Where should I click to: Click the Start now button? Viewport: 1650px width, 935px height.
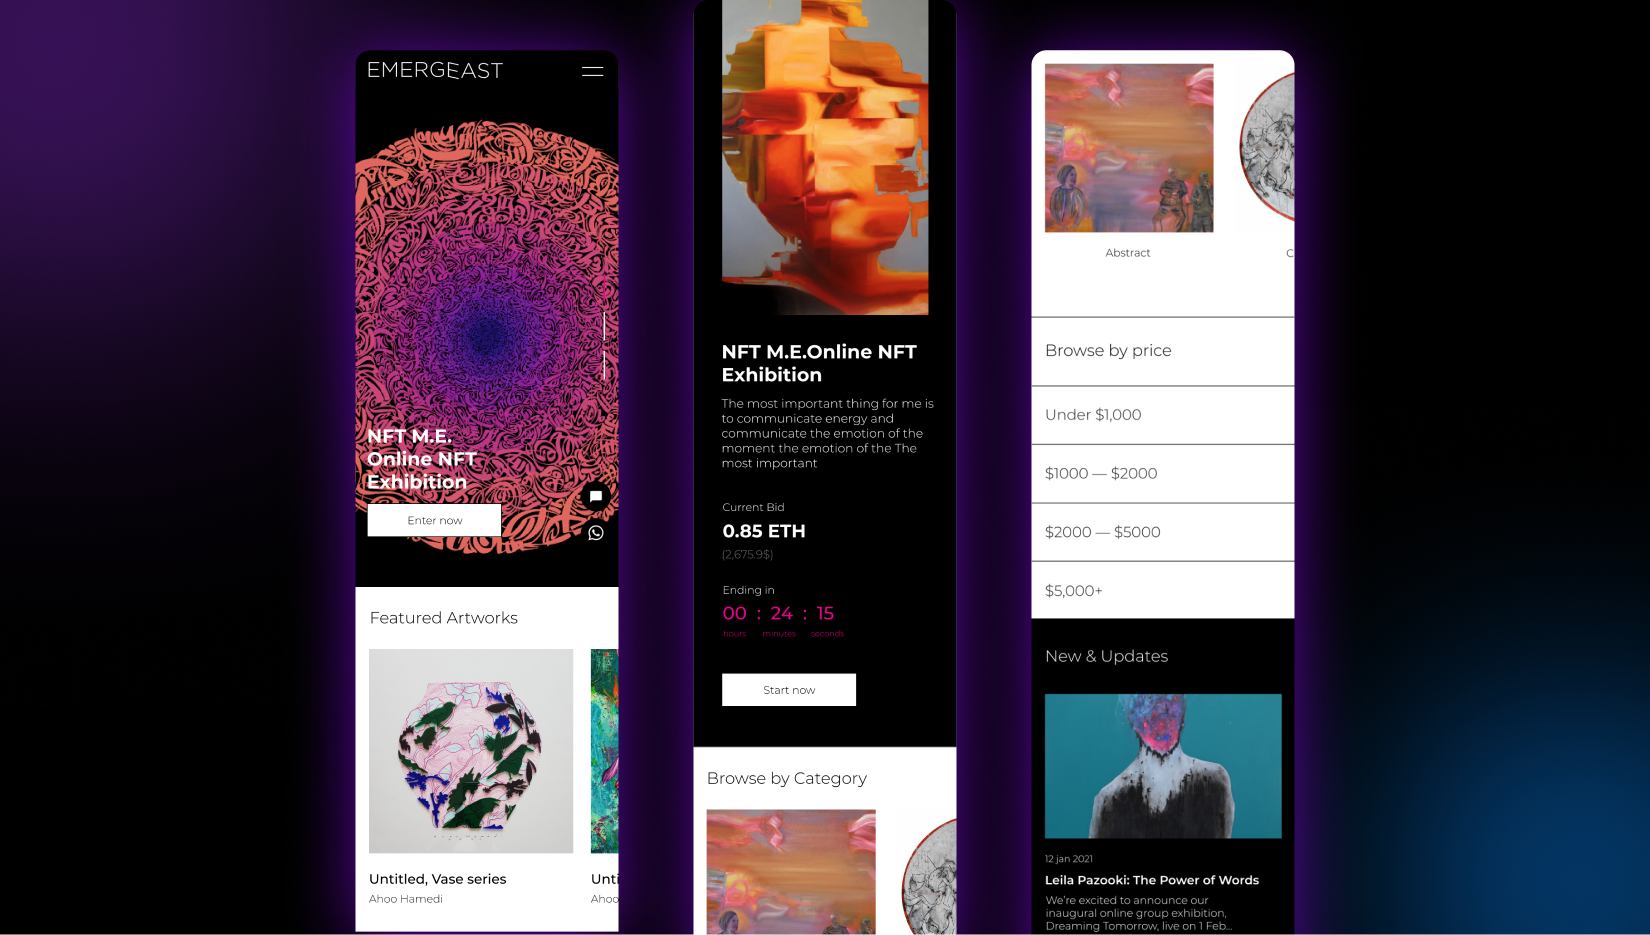(x=789, y=690)
